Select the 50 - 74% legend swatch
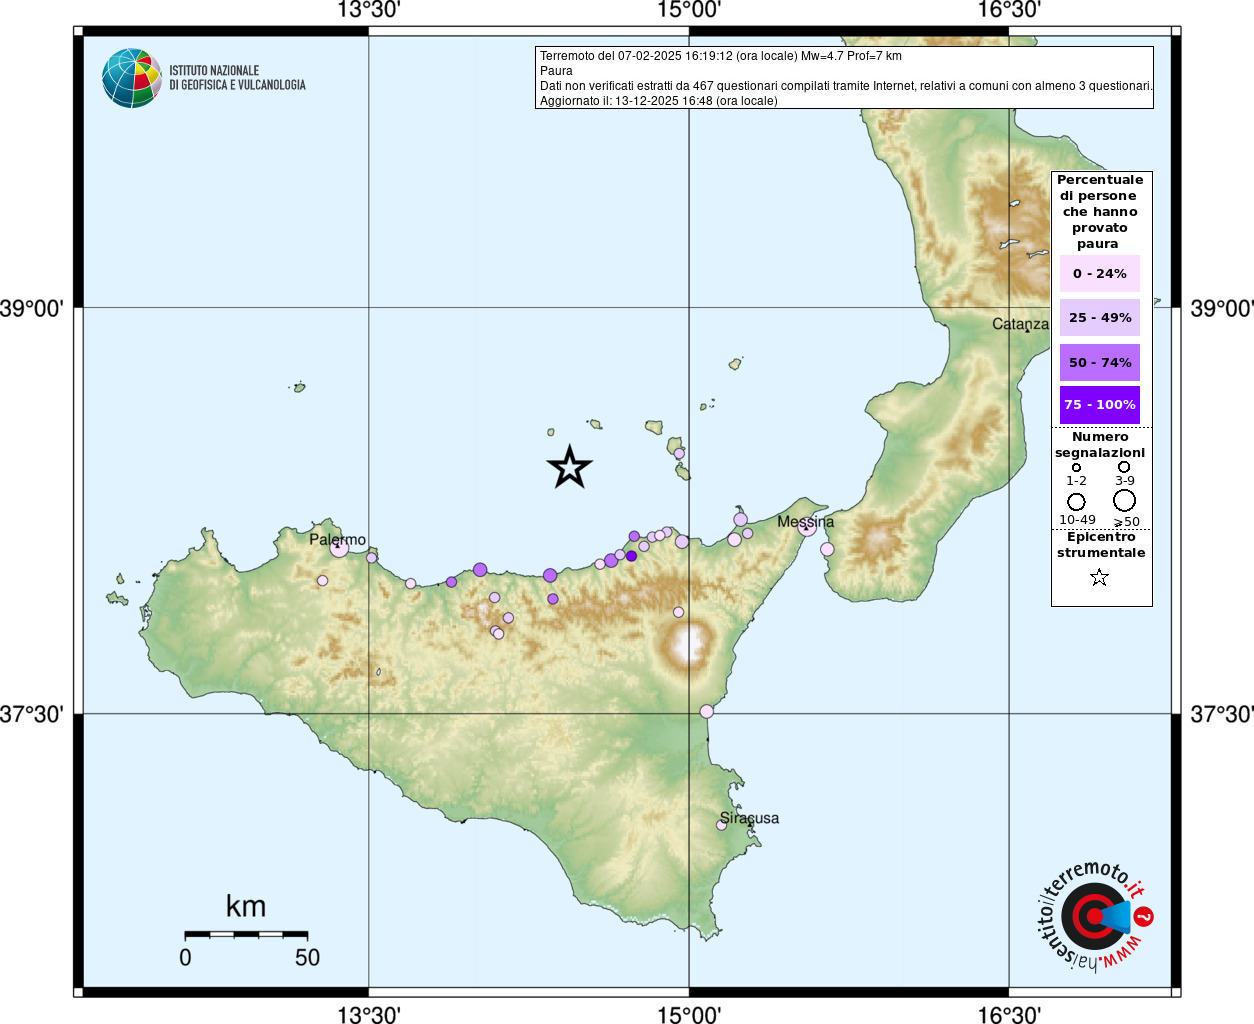This screenshot has width=1254, height=1024. [x=1100, y=362]
